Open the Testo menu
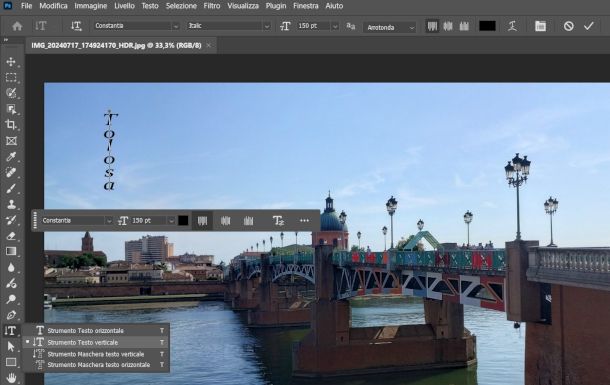 150,6
